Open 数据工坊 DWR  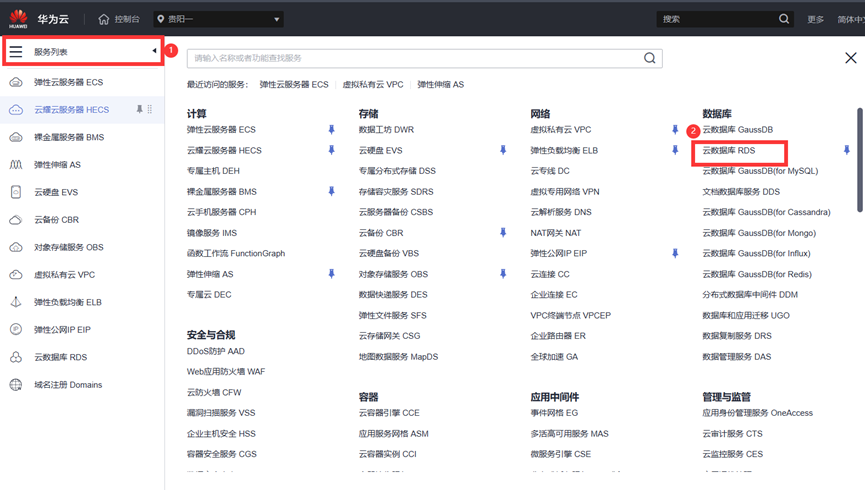(x=386, y=130)
